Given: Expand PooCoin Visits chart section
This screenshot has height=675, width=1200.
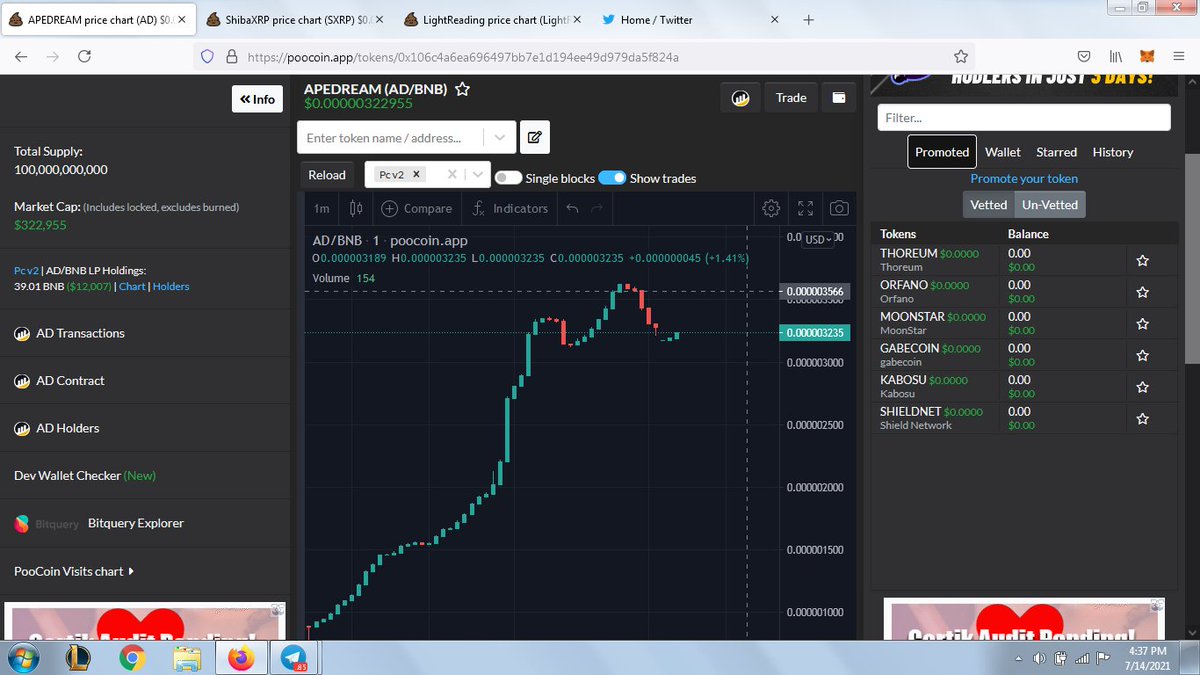Looking at the screenshot, I should tap(74, 571).
